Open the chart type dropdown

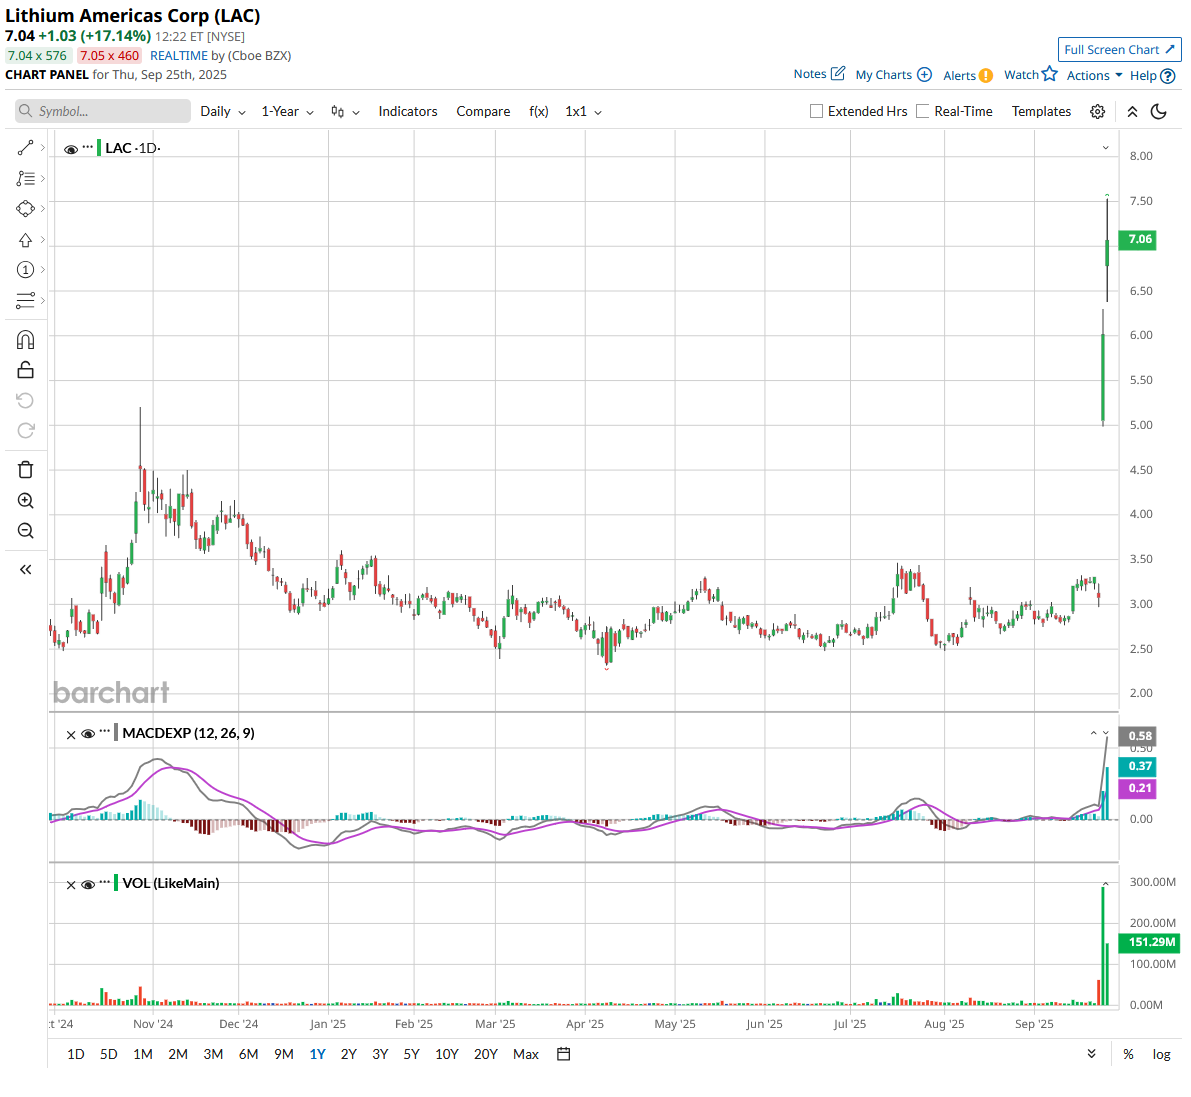click(x=345, y=112)
